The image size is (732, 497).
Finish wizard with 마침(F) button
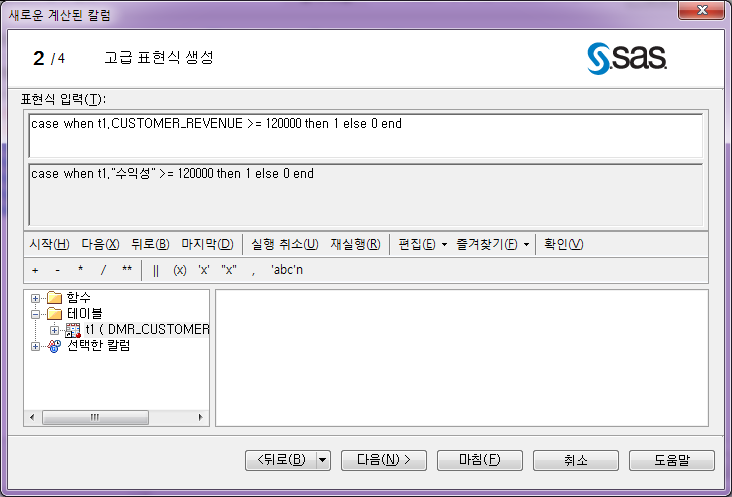tap(479, 461)
